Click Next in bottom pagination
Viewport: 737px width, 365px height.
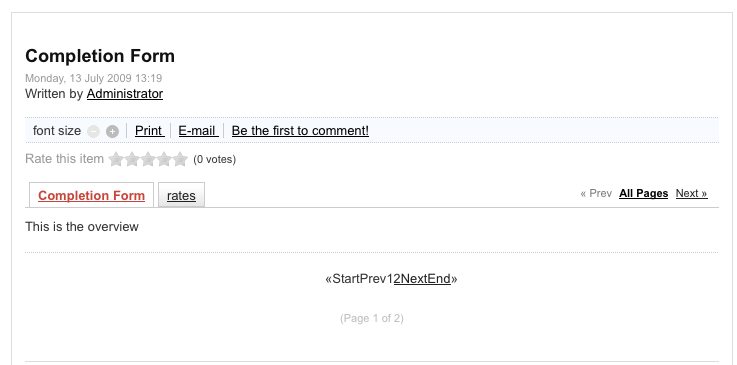(x=414, y=279)
